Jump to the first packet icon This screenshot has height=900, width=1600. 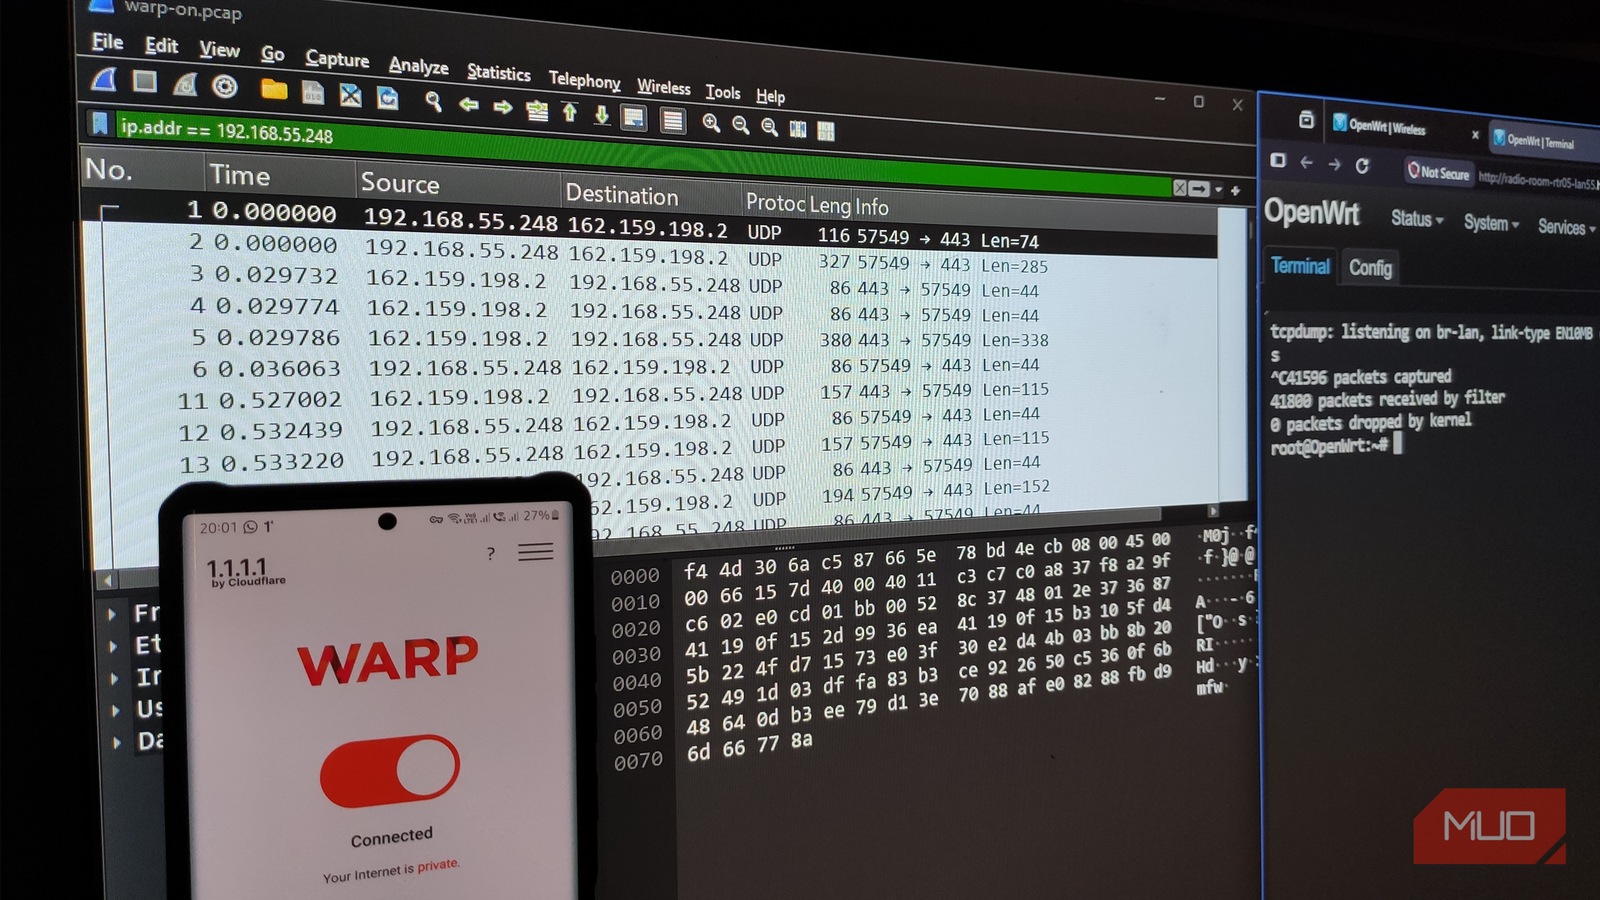[x=570, y=112]
